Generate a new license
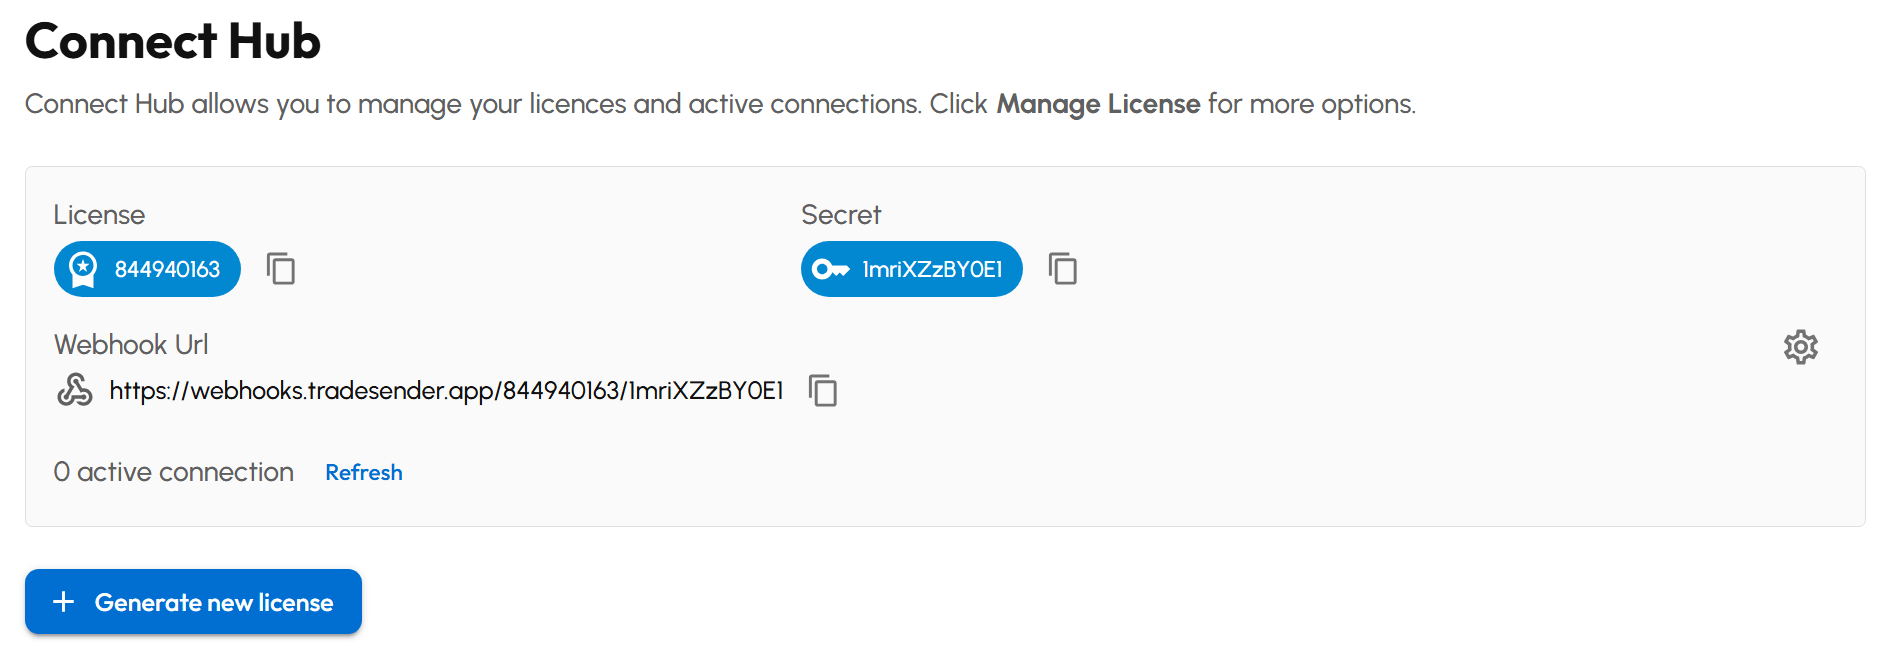 pyautogui.click(x=193, y=601)
